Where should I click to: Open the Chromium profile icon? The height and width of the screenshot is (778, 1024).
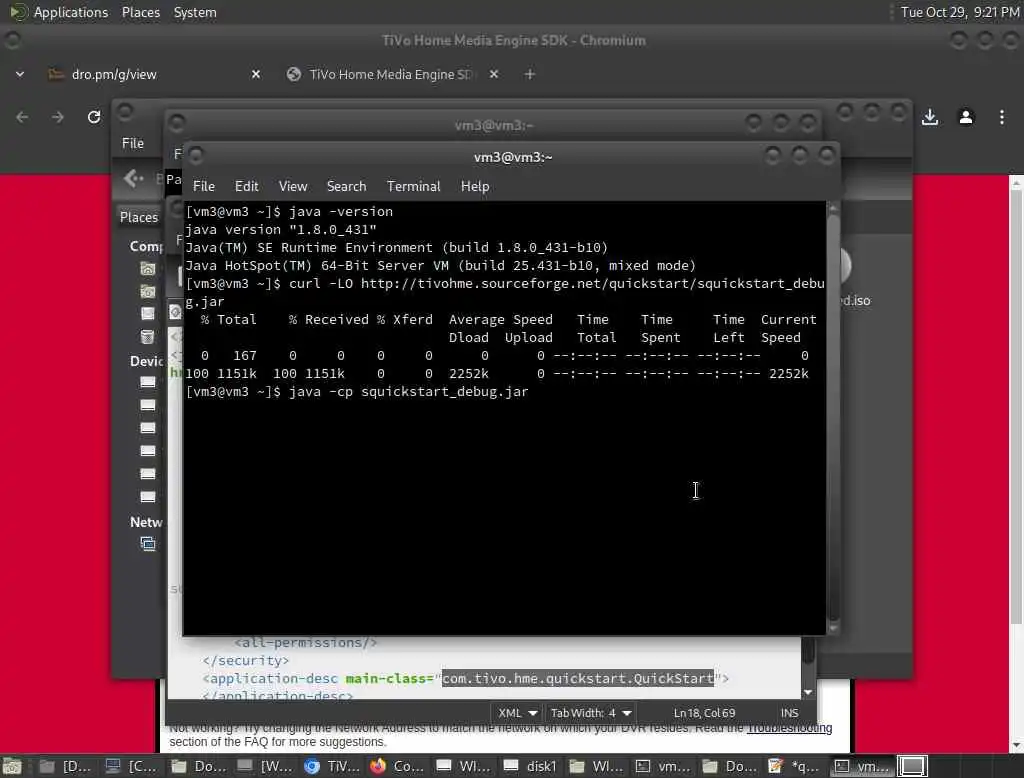tap(966, 117)
